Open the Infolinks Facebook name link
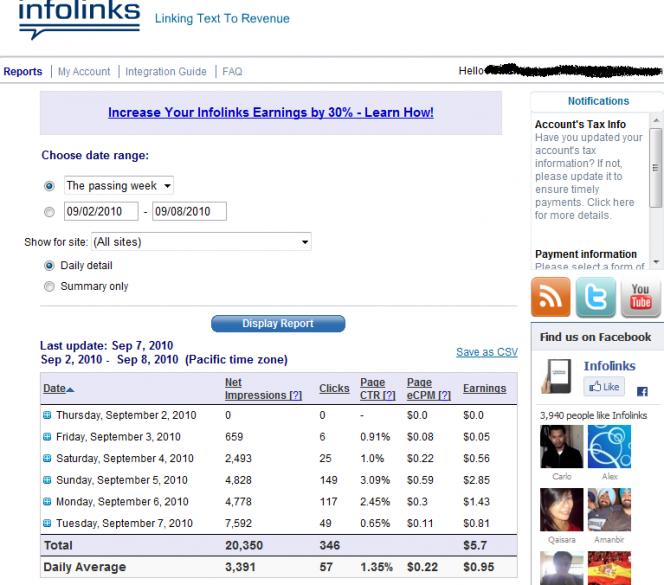This screenshot has height=585, width=664. (609, 366)
